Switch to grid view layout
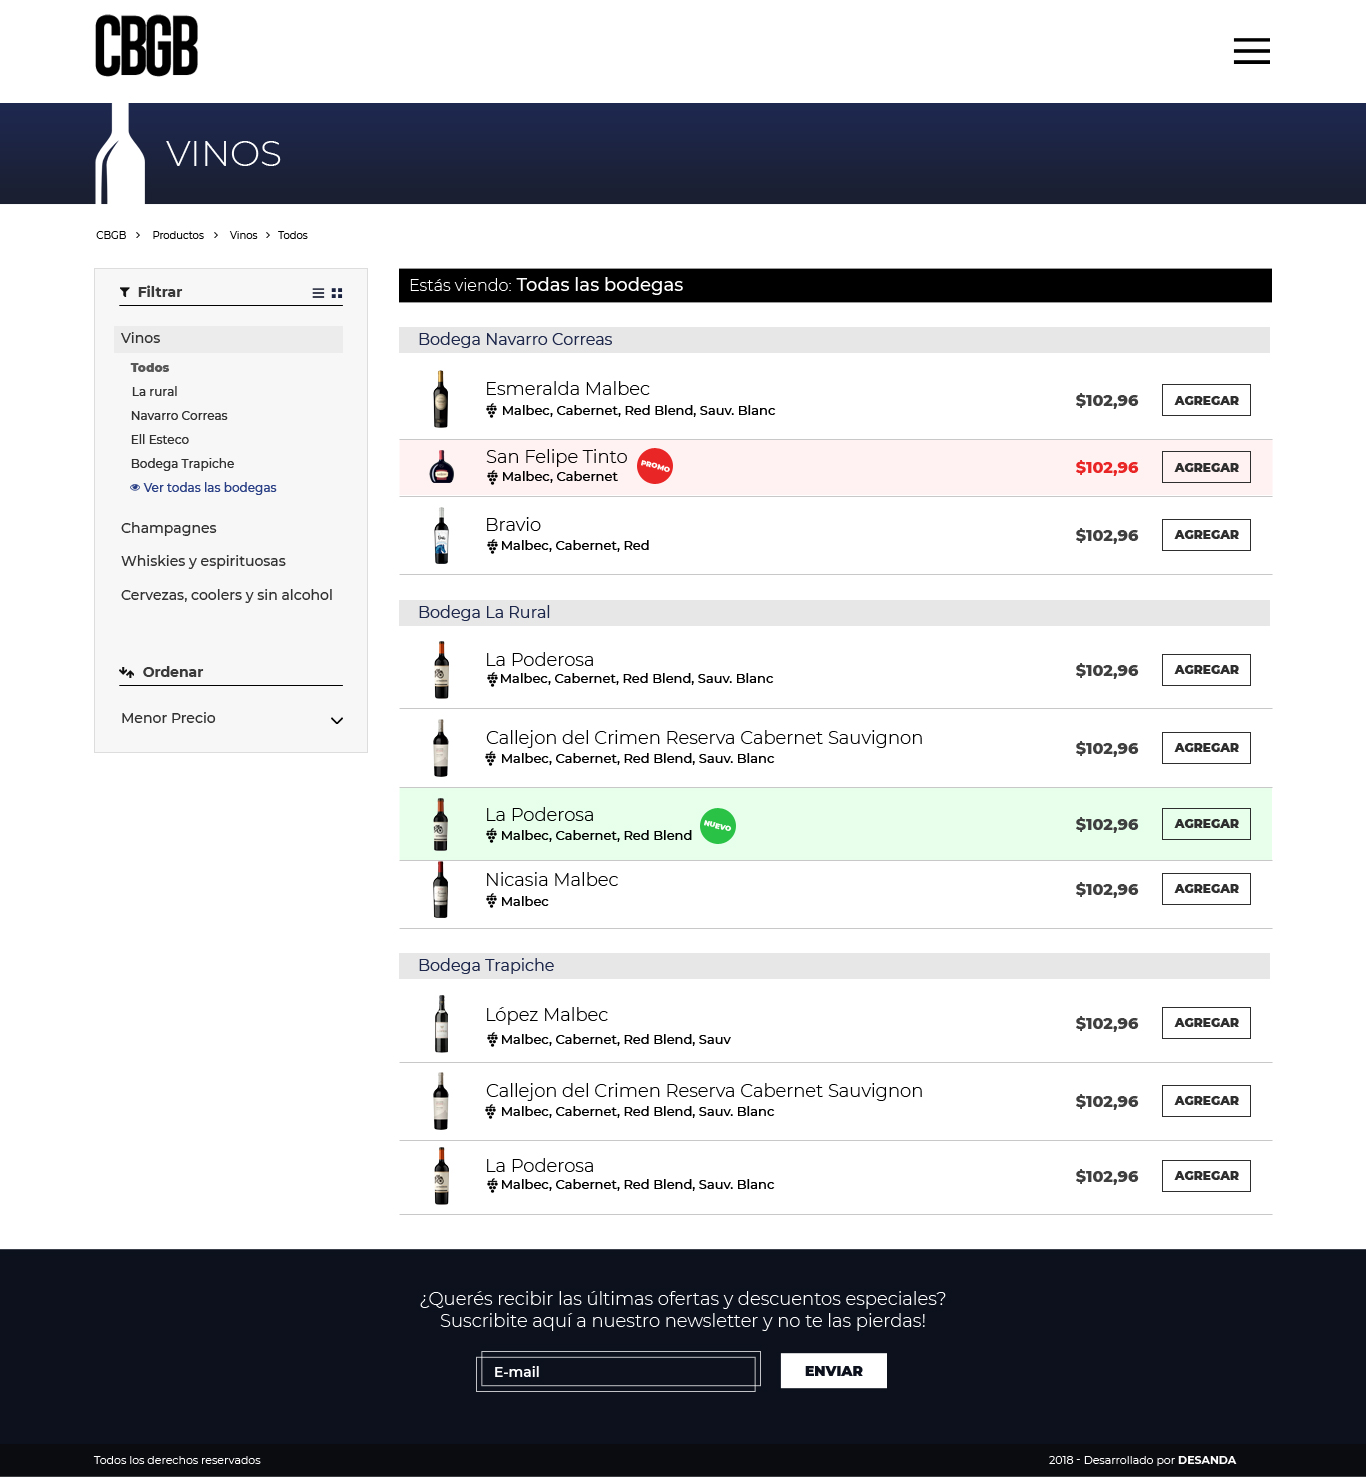 (337, 293)
